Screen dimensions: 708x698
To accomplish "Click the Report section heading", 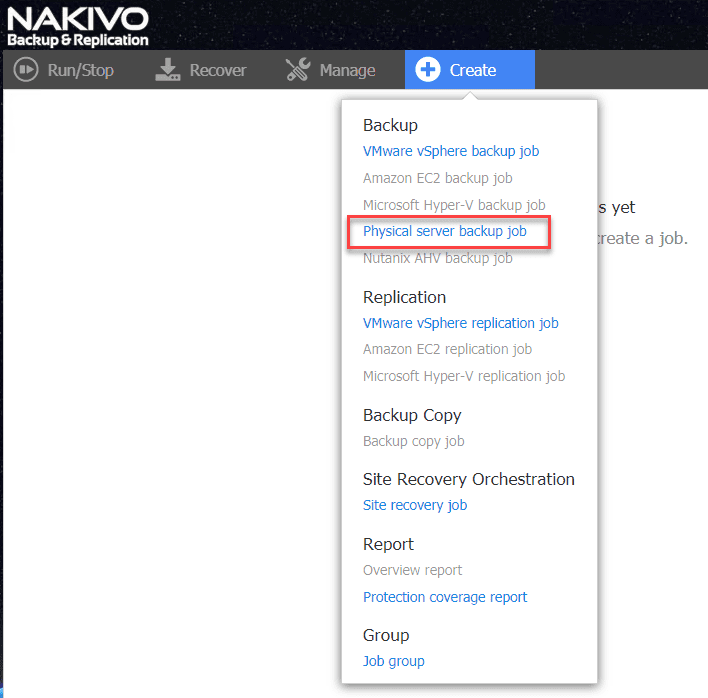I will 388,544.
